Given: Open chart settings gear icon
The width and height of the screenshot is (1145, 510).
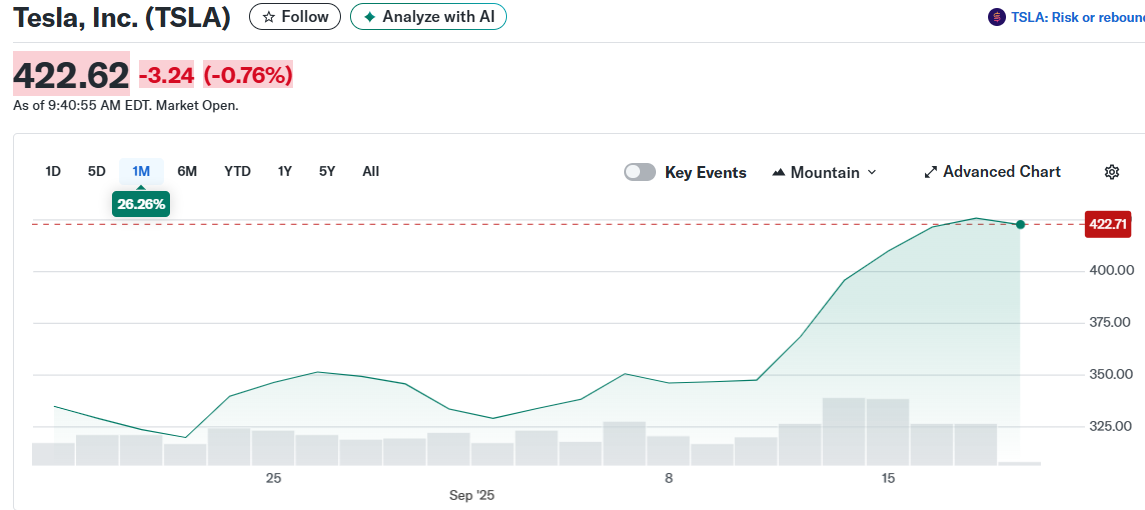Looking at the screenshot, I should pyautogui.click(x=1111, y=172).
